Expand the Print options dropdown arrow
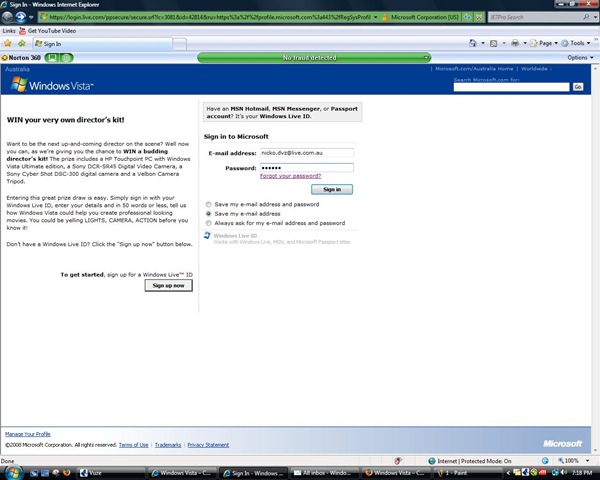Screen dimensions: 600x480 [x=525, y=43]
